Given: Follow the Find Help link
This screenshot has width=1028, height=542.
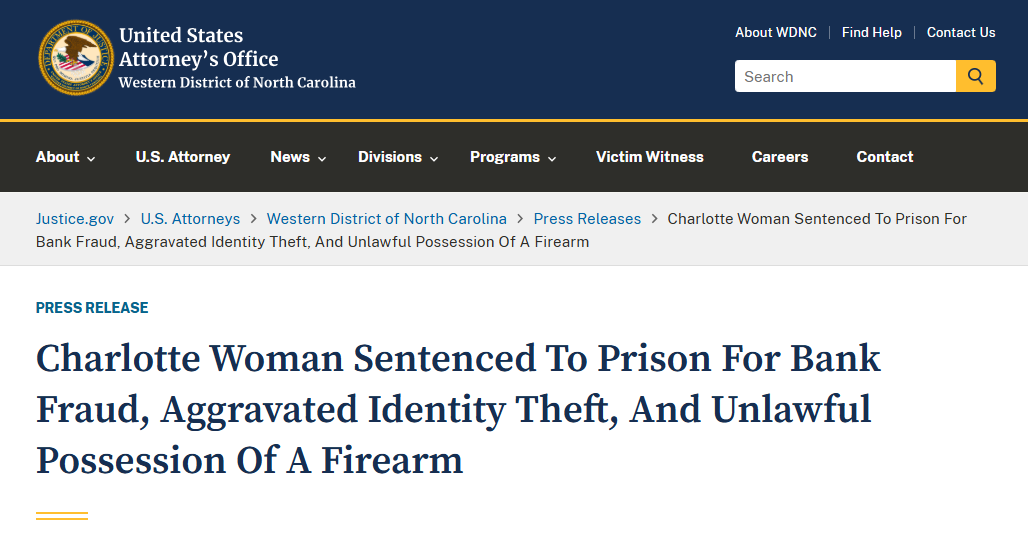Looking at the screenshot, I should point(871,32).
